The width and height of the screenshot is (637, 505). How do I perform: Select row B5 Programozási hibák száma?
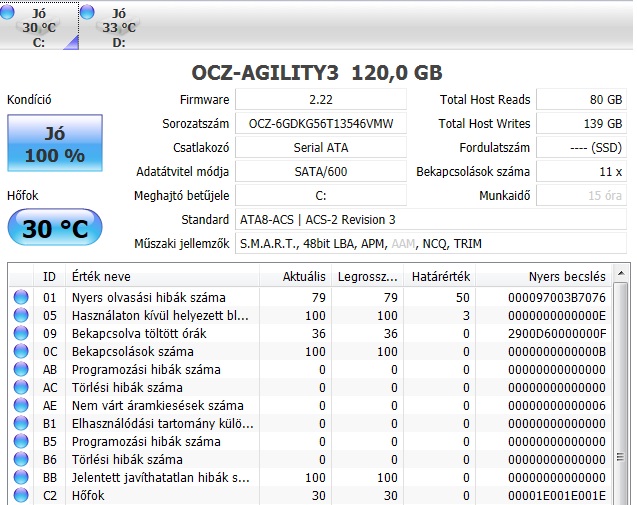point(310,441)
